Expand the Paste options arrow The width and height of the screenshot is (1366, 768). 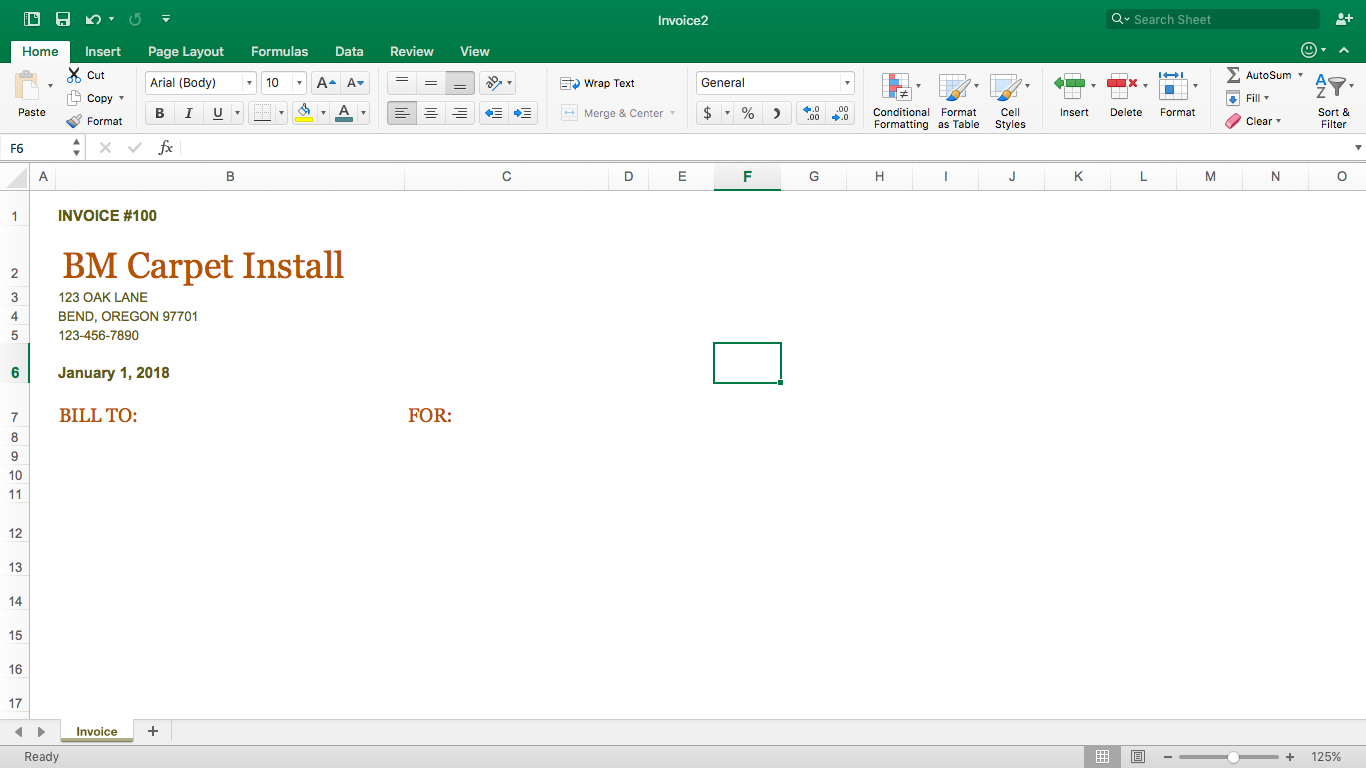(50, 86)
